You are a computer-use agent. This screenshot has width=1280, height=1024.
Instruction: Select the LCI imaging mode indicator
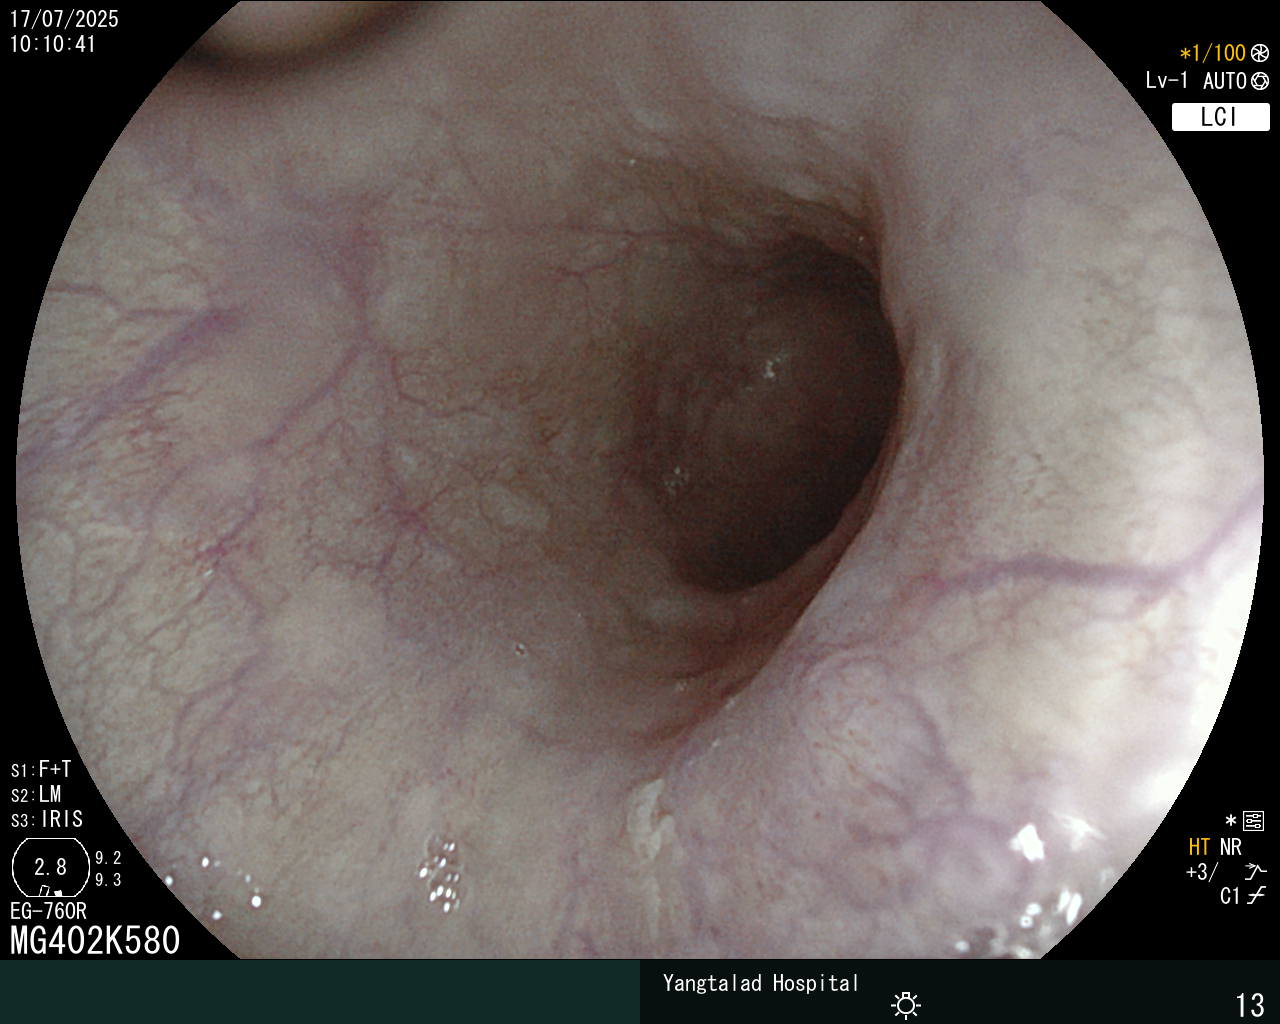(1220, 117)
